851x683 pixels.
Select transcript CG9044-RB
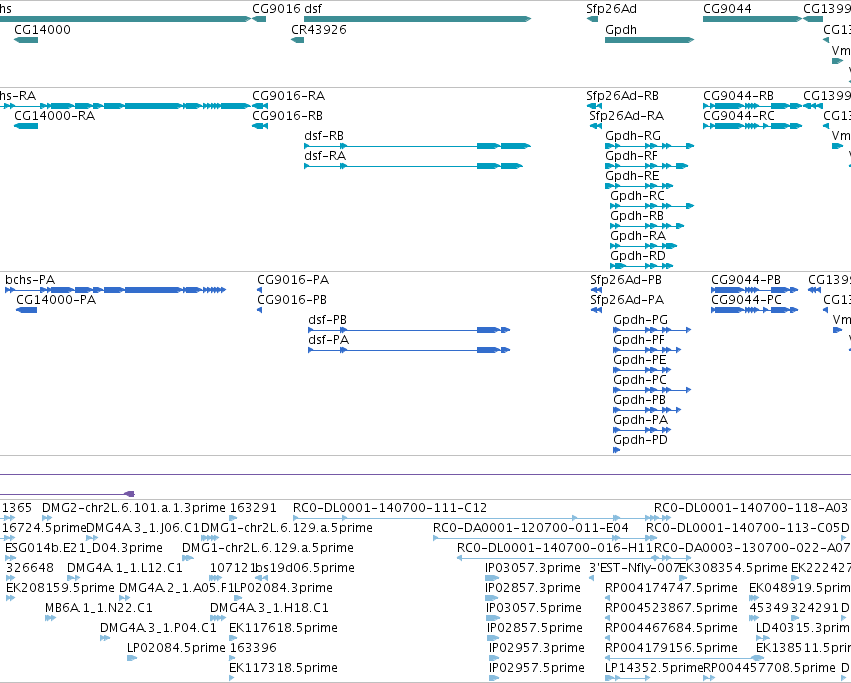coord(738,96)
